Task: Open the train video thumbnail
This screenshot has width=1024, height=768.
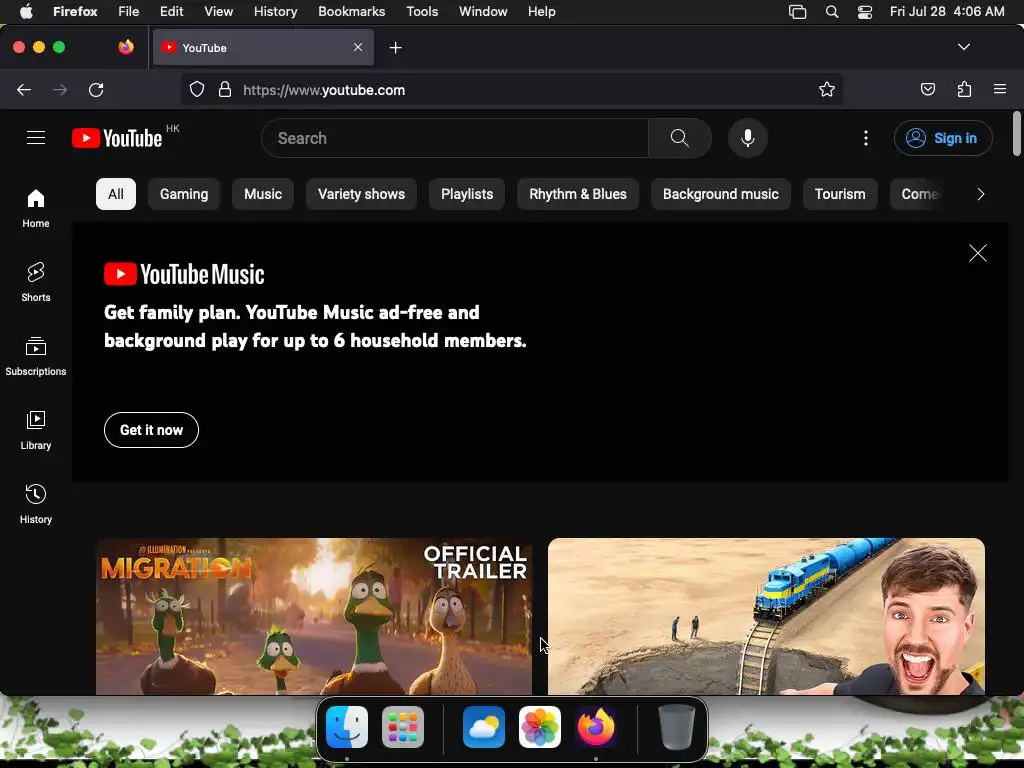Action: tap(766, 616)
